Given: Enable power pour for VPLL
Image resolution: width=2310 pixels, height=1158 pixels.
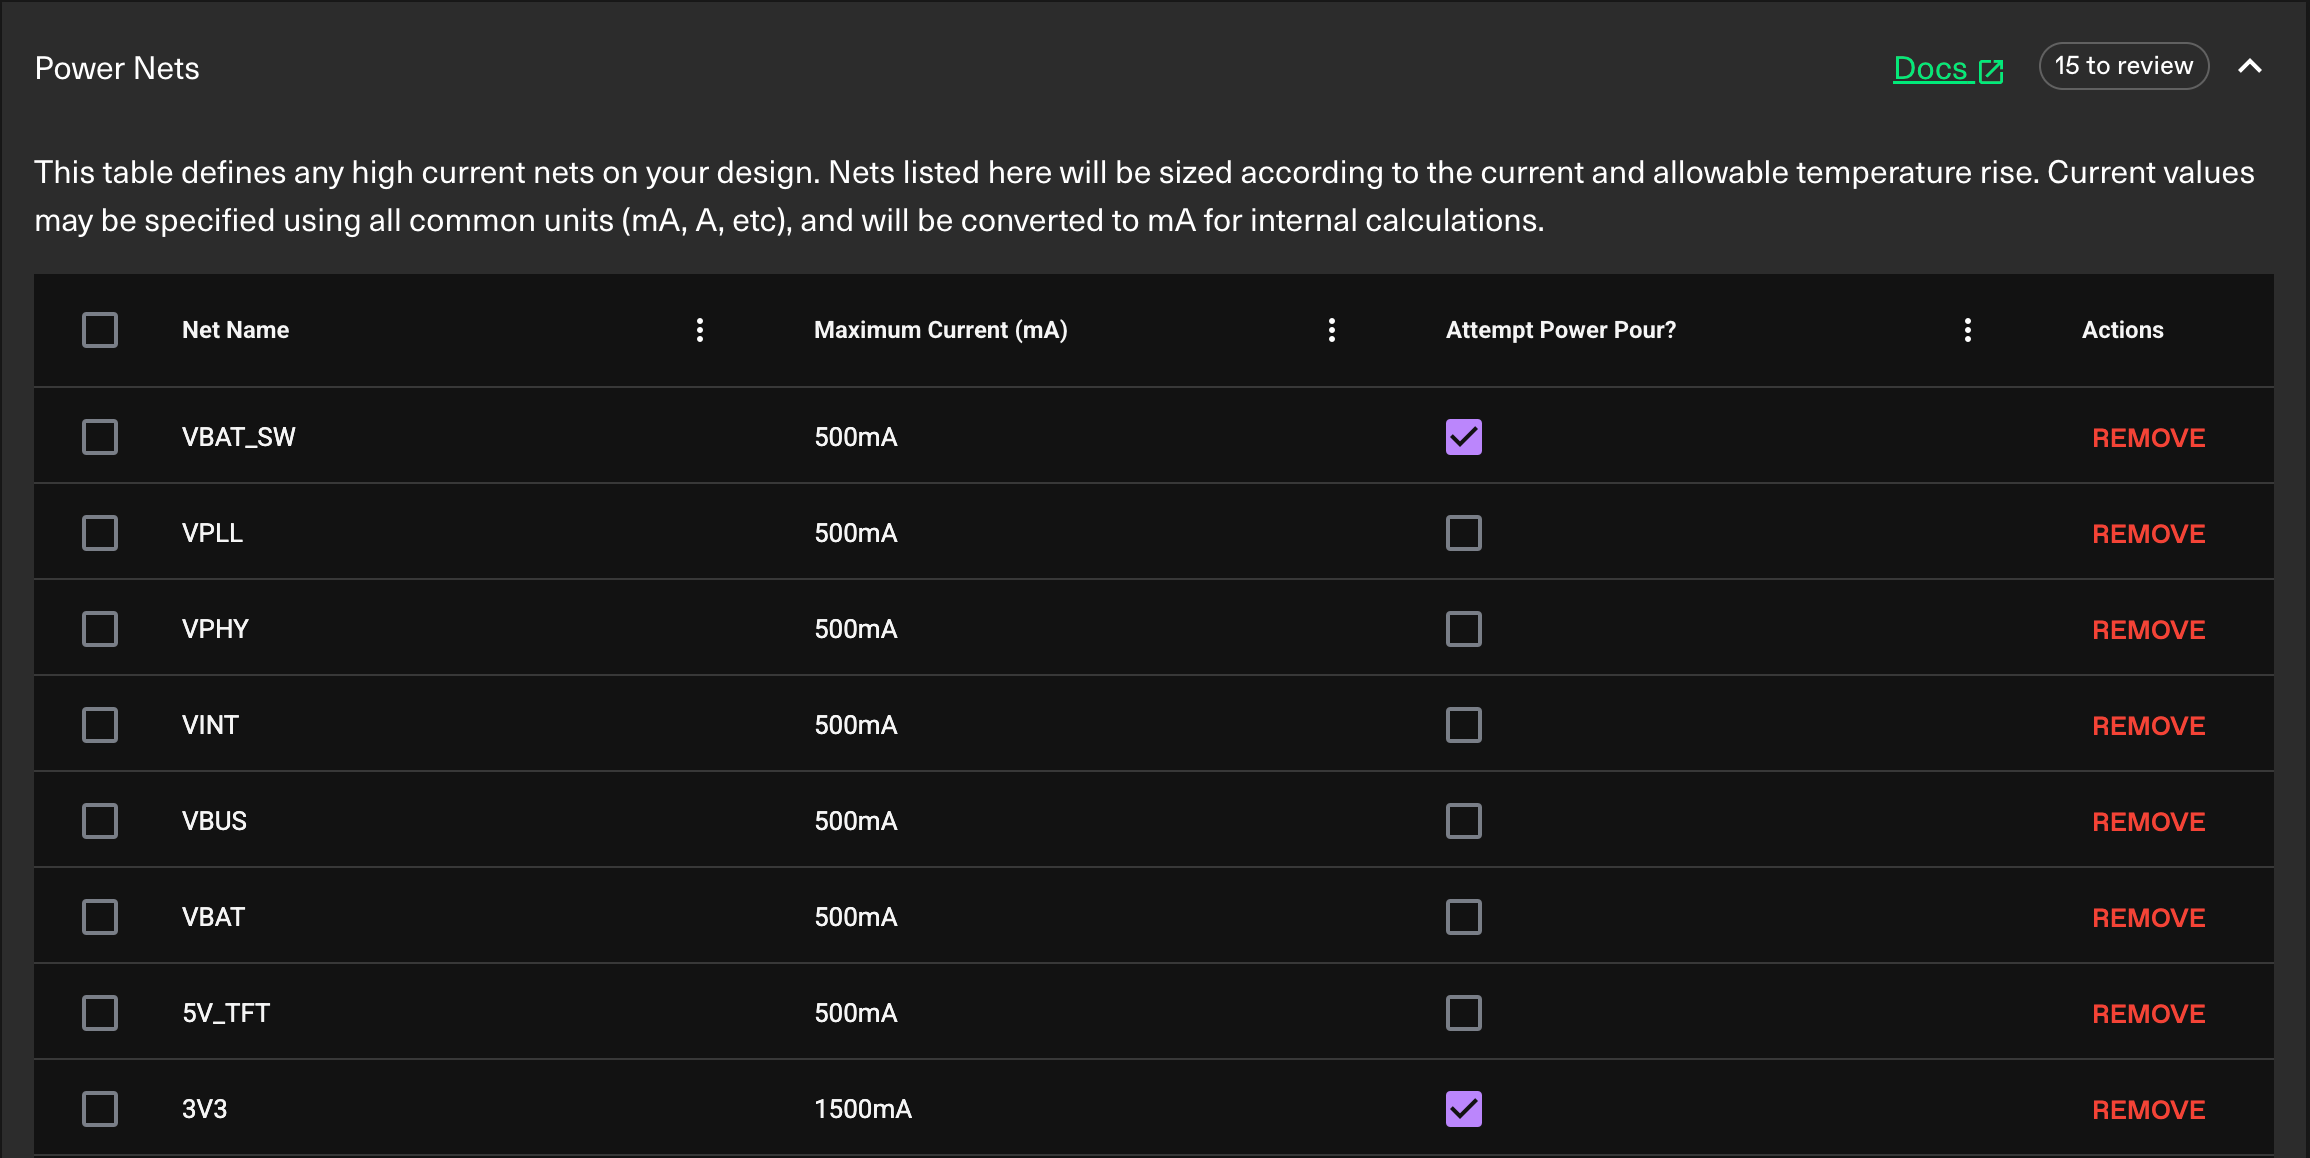Looking at the screenshot, I should pos(1464,533).
